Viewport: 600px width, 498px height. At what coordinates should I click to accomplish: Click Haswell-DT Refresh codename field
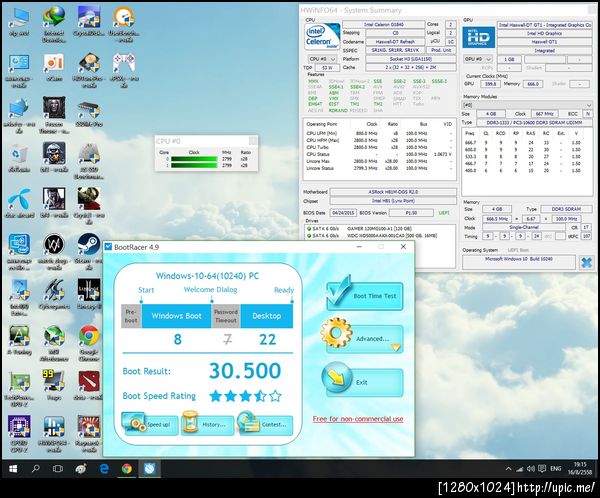(x=395, y=41)
